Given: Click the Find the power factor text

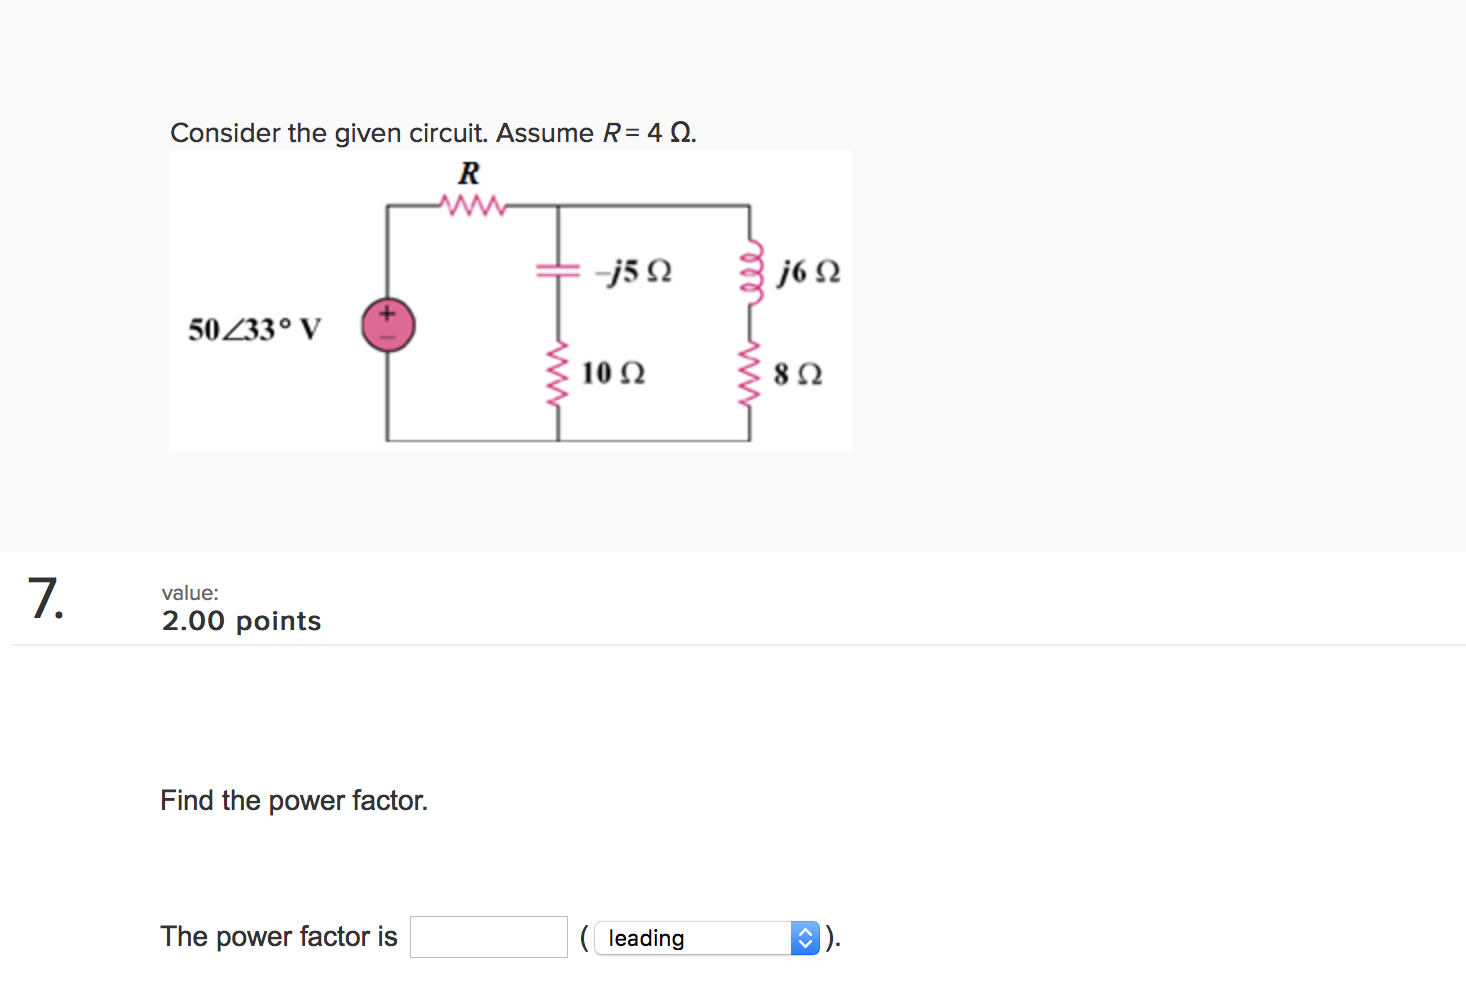Looking at the screenshot, I should 293,800.
